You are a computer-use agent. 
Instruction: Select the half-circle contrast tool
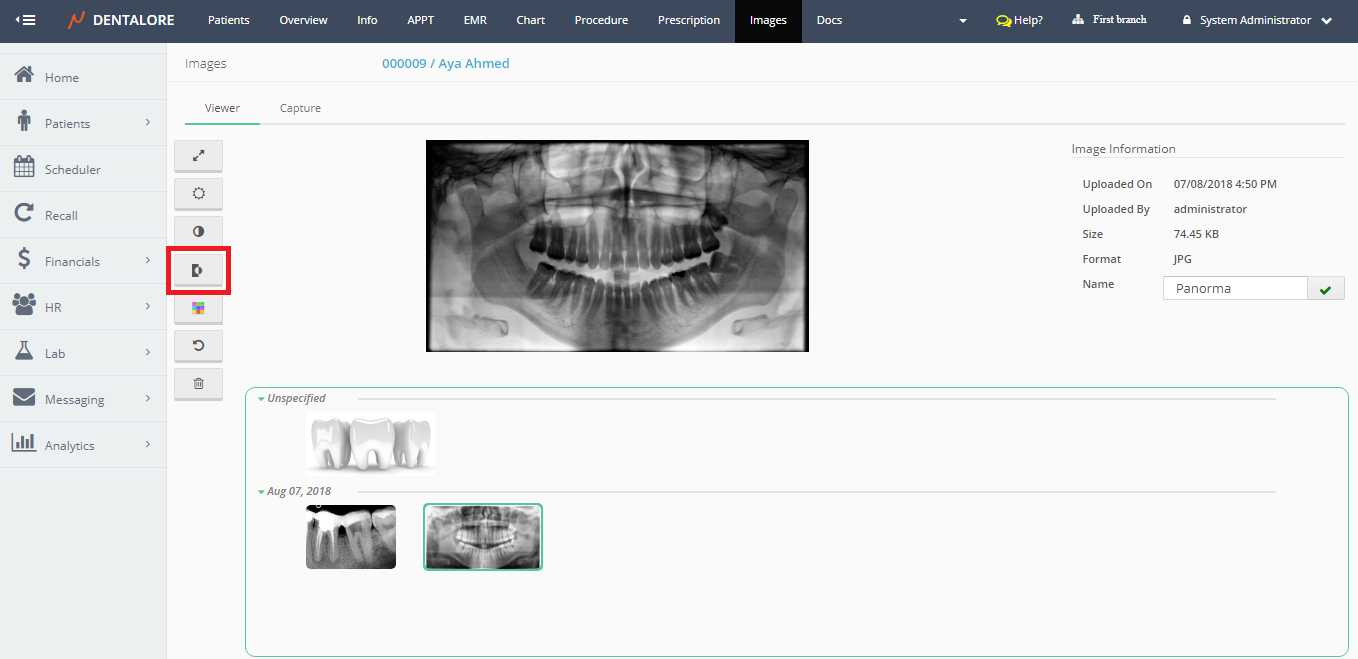pos(198,232)
